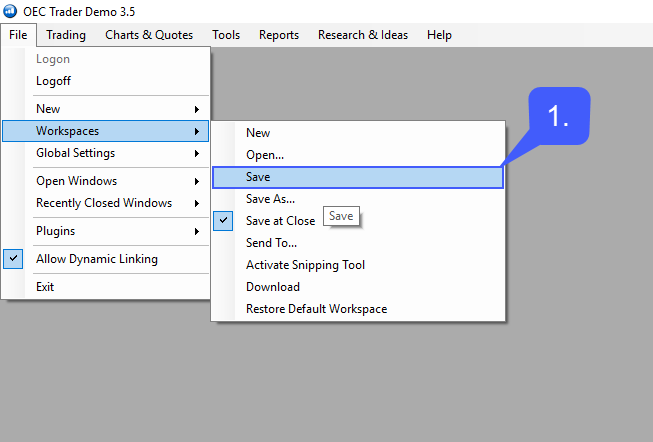The width and height of the screenshot is (653, 442).
Task: Expand the Plugins submenu
Action: coord(105,231)
